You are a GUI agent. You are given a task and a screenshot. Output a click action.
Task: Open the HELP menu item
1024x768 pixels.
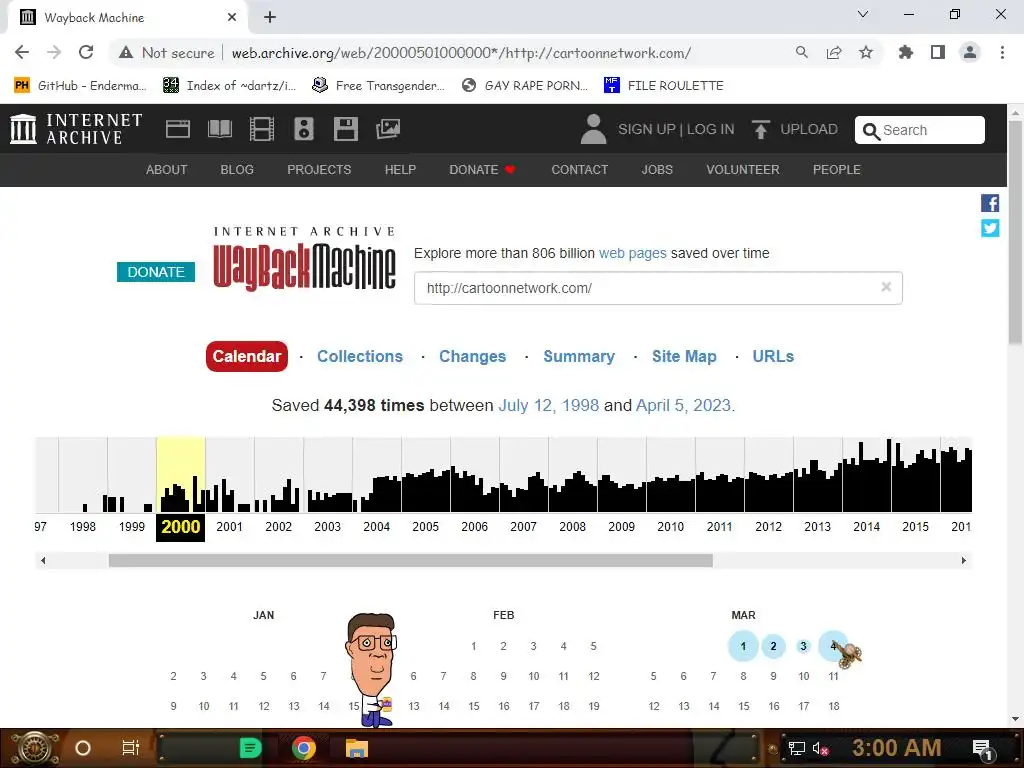pyautogui.click(x=400, y=170)
